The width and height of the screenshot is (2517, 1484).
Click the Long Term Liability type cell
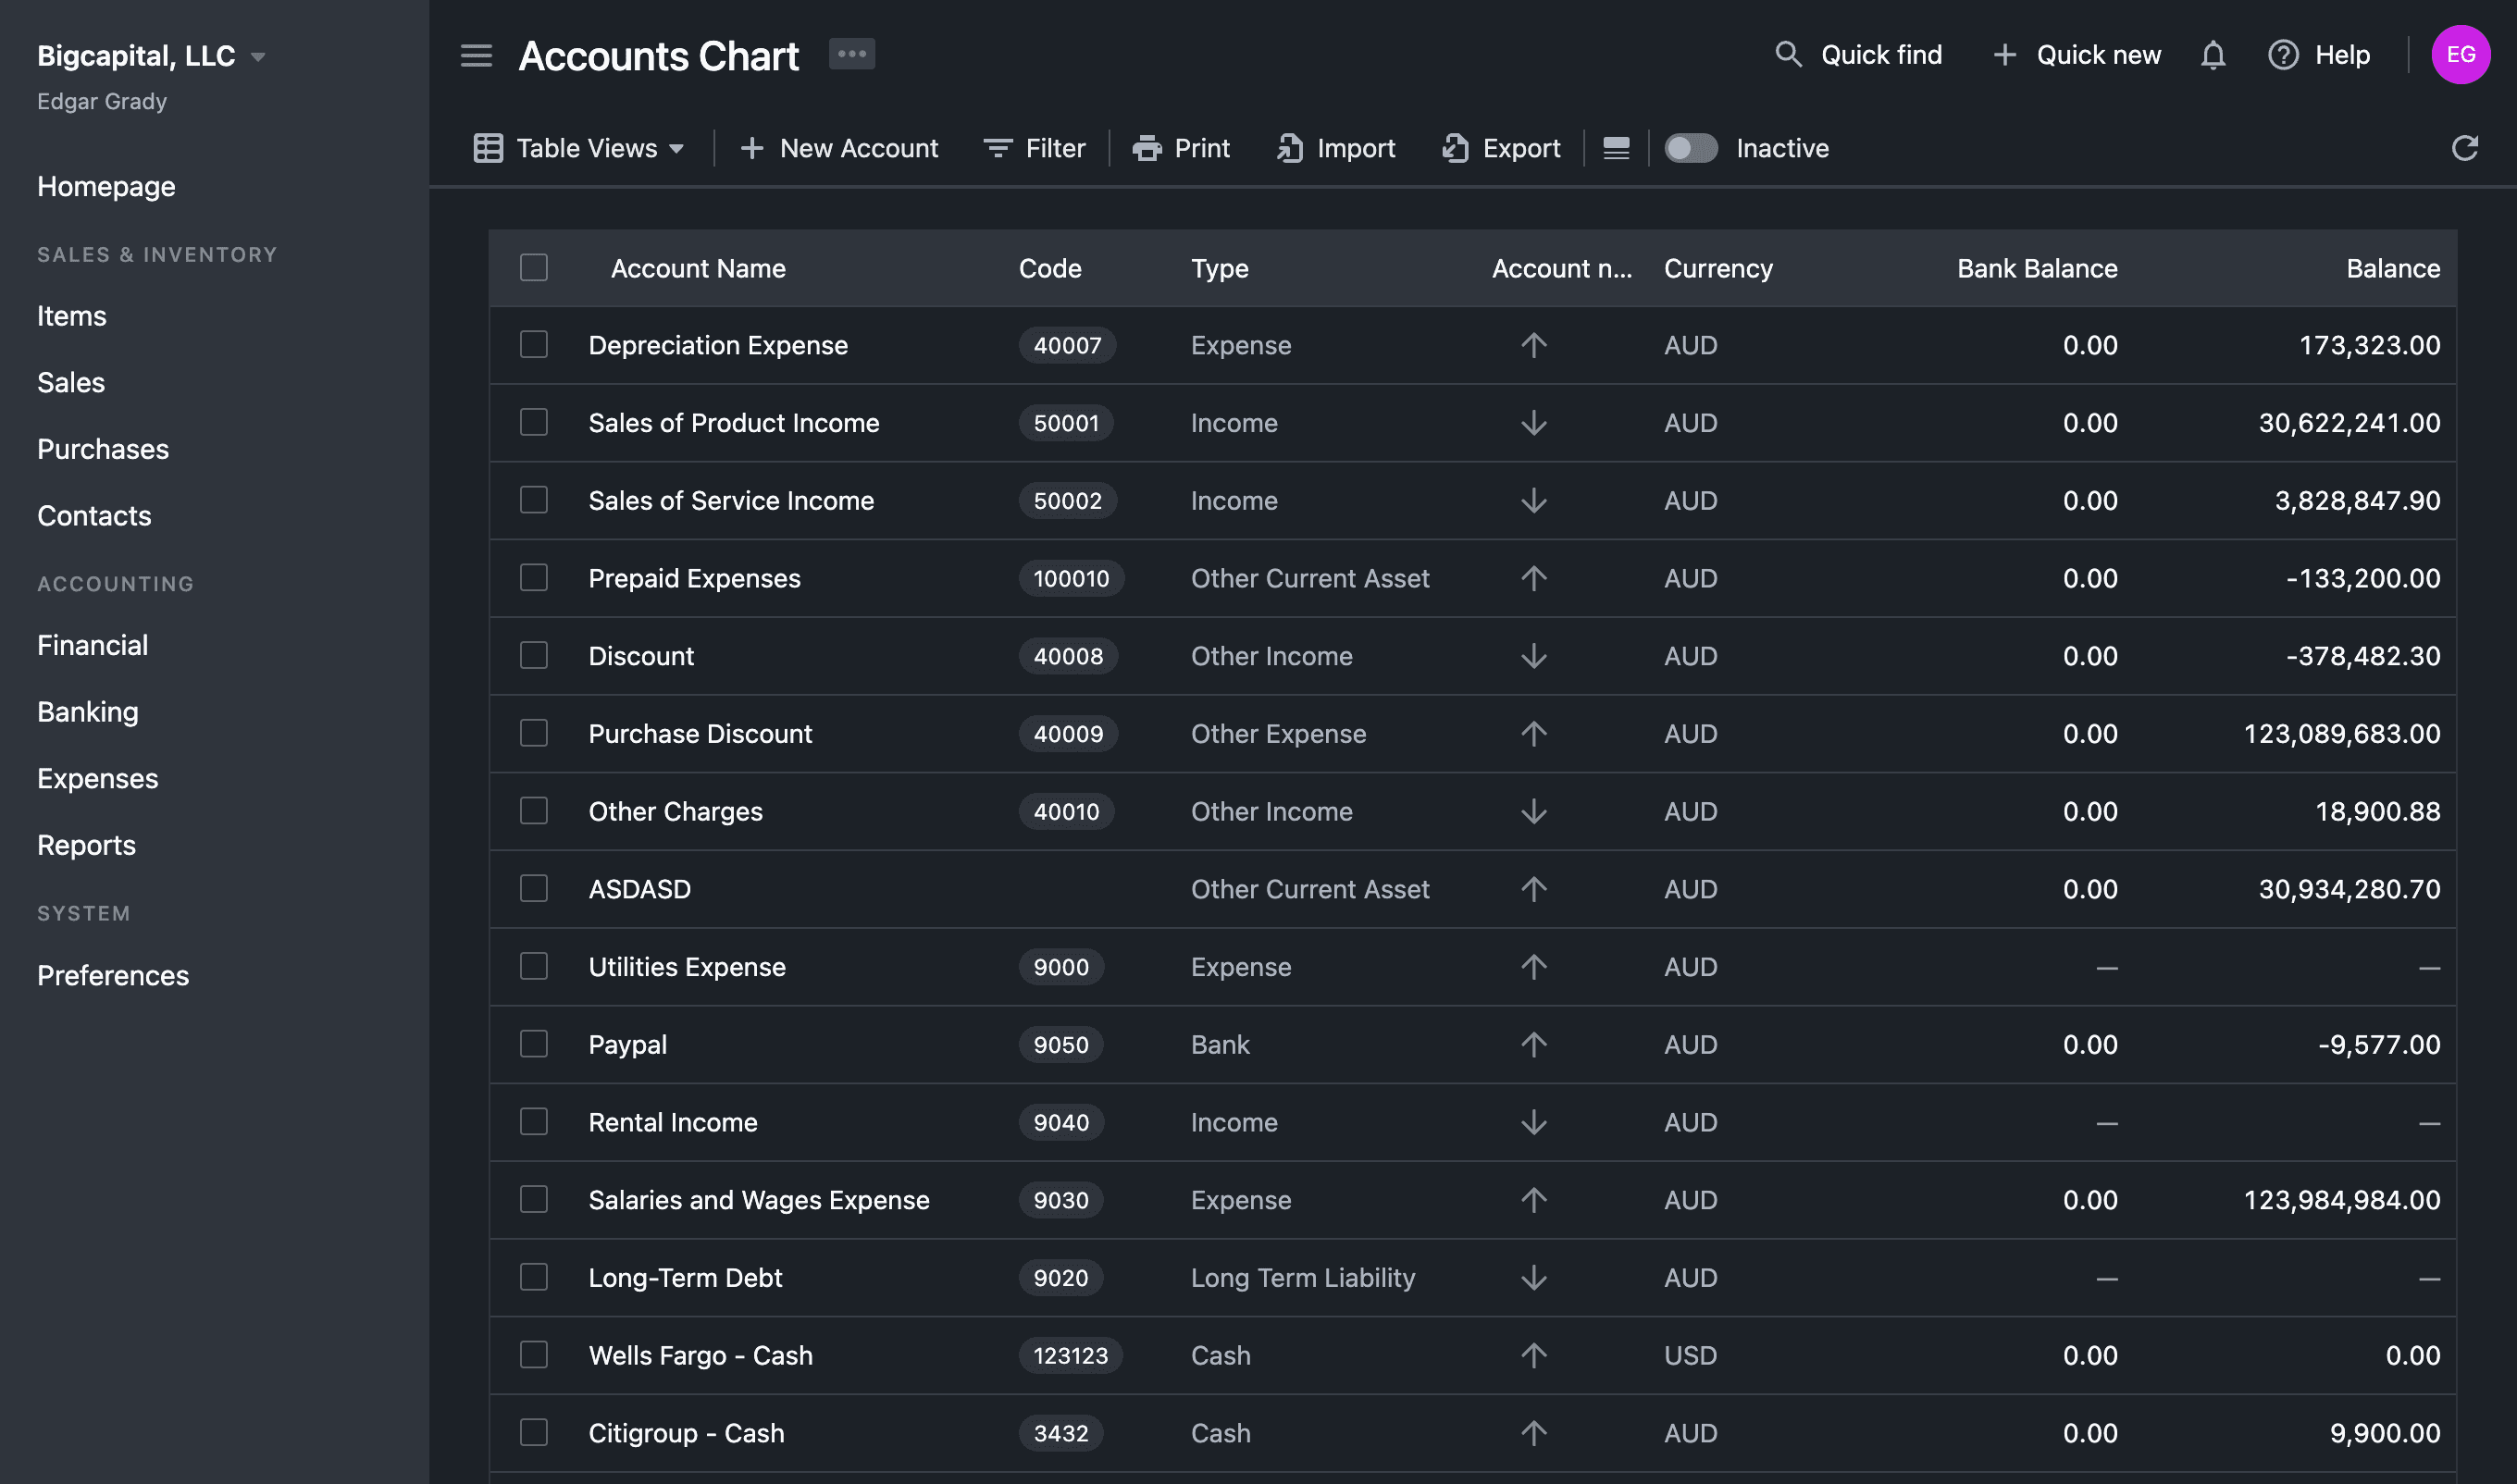1303,1278
